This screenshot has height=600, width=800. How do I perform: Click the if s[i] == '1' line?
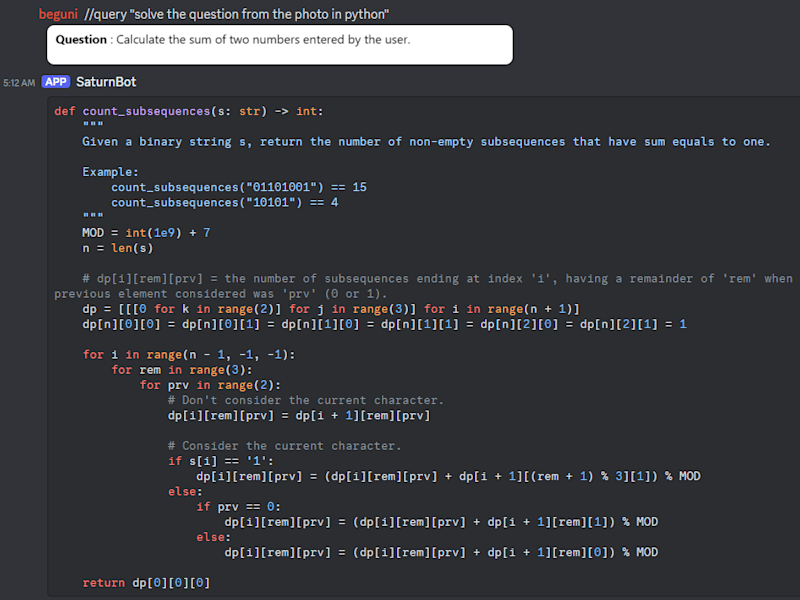tap(220, 461)
